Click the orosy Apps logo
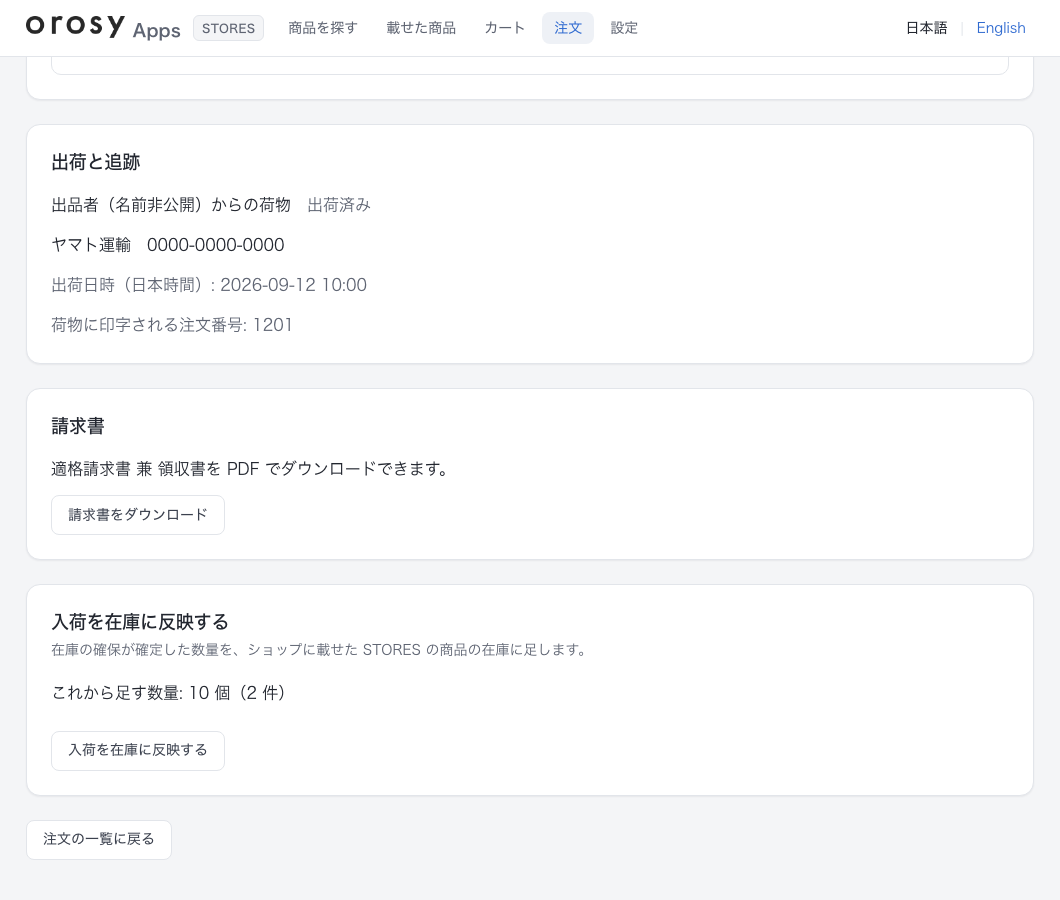Image resolution: width=1060 pixels, height=900 pixels. (x=103, y=28)
